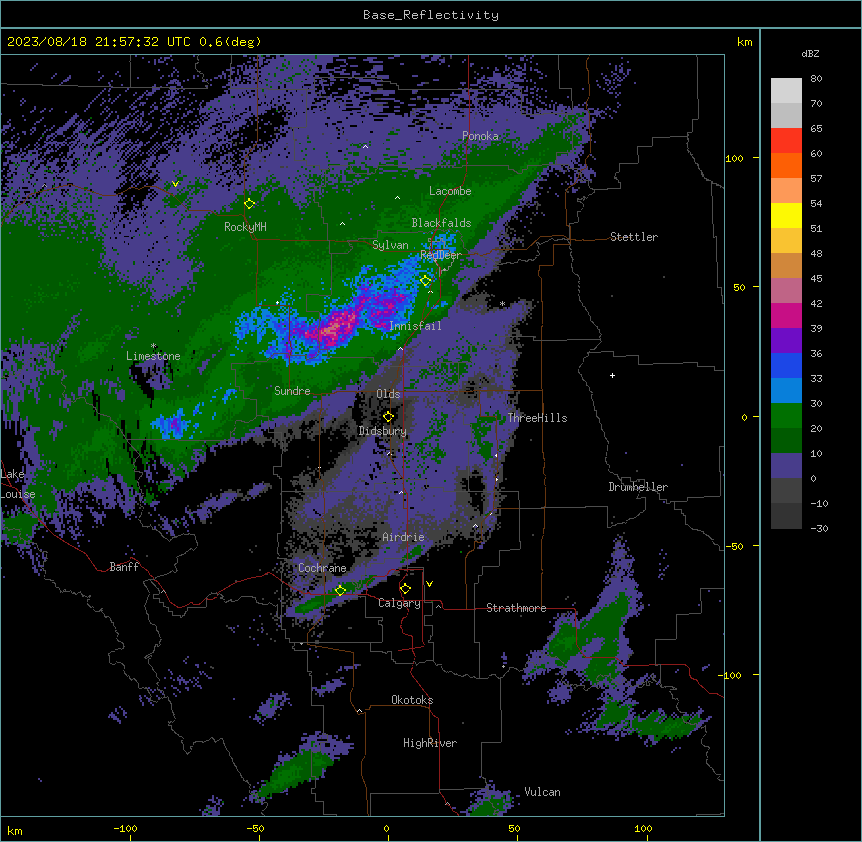Pick the orange 57-60 dBZ legend swatch
This screenshot has height=842, width=862.
tap(786, 166)
